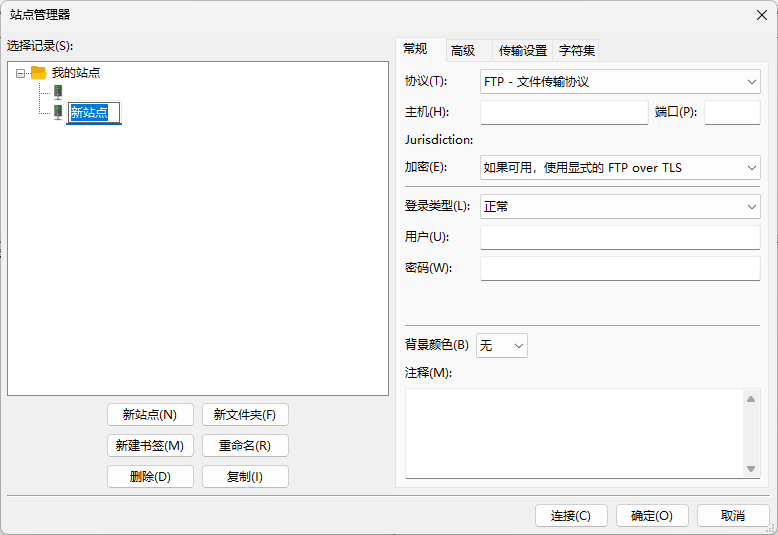Click the server icon beside 新站点

[58, 112]
